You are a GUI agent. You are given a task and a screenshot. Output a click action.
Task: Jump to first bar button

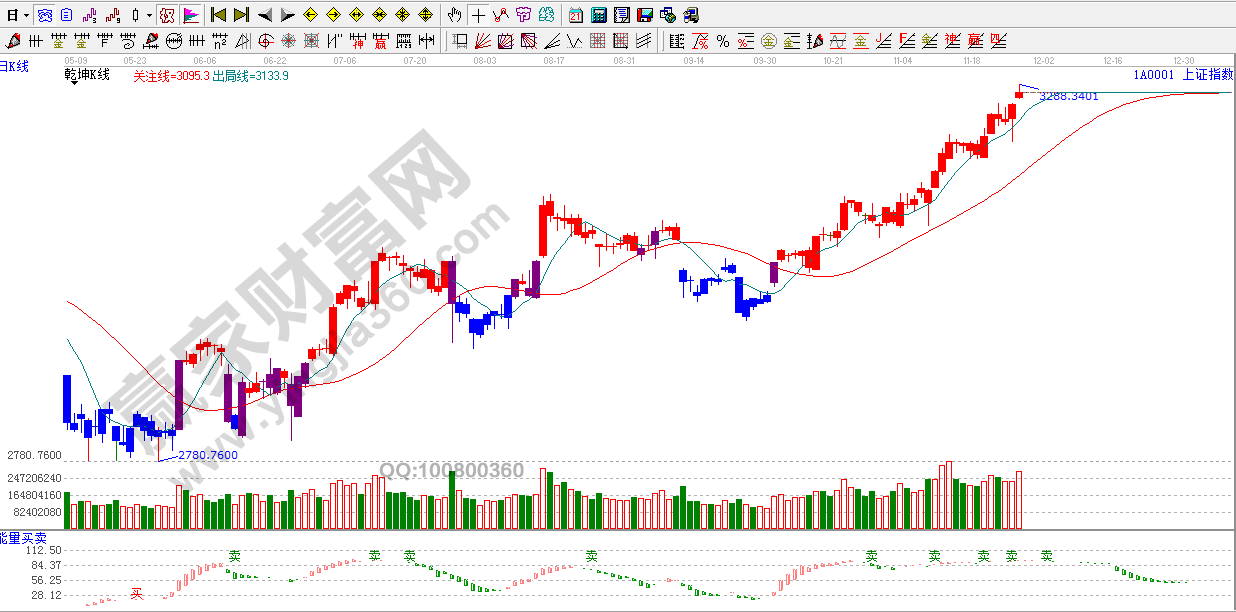click(x=218, y=15)
